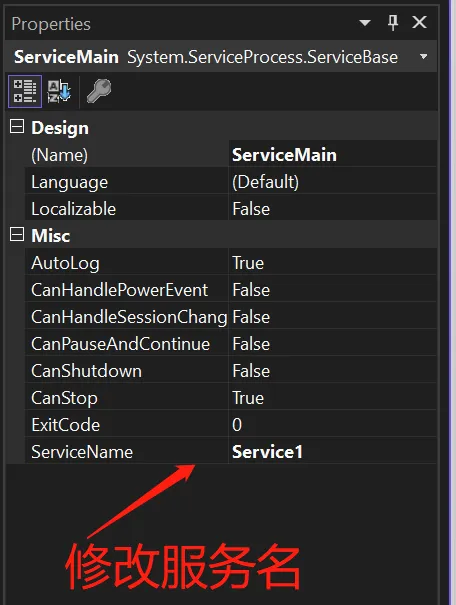Open the ServiceMain object selector dropdown
The image size is (456, 605).
(423, 57)
